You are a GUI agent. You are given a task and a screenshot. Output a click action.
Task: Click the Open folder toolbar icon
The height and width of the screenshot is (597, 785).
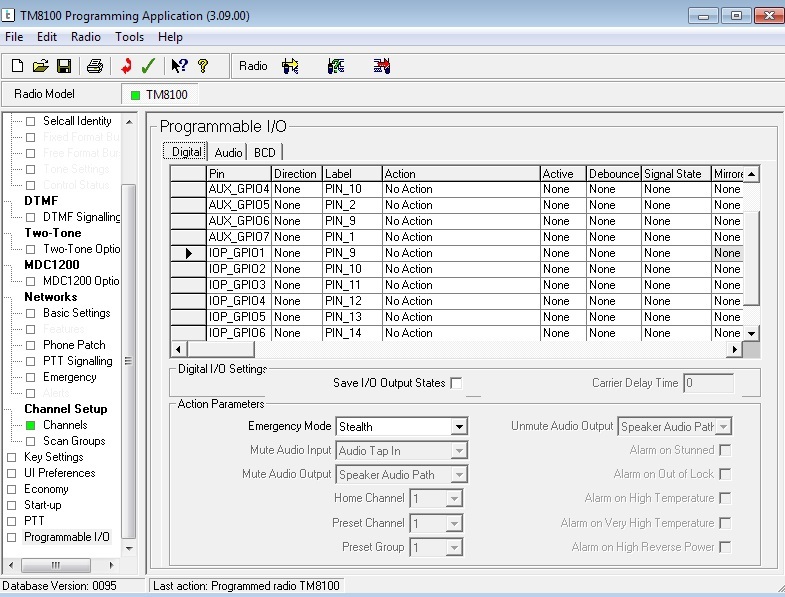click(40, 66)
